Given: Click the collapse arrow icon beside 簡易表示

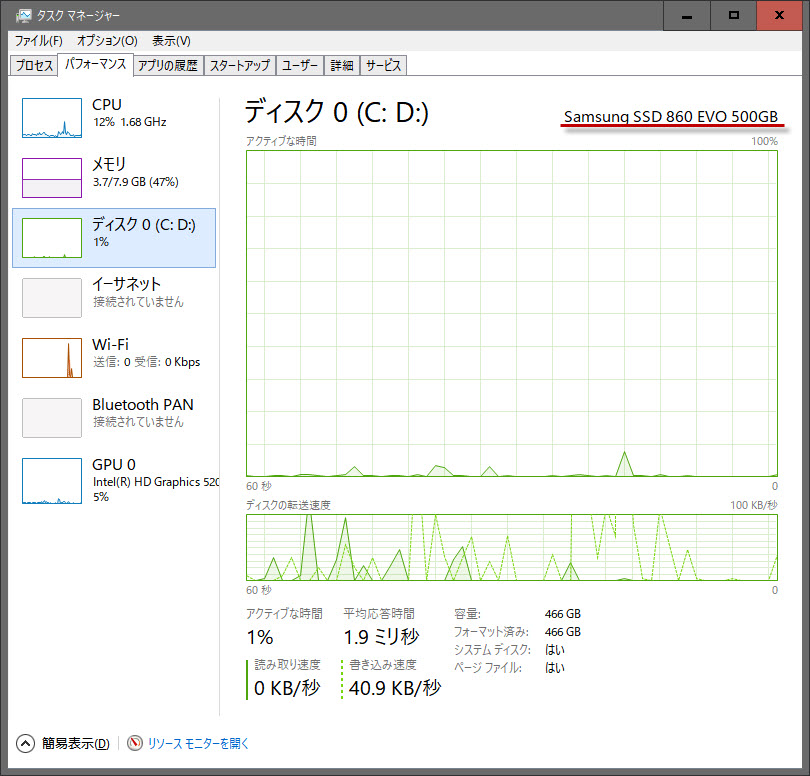Looking at the screenshot, I should click(x=25, y=743).
